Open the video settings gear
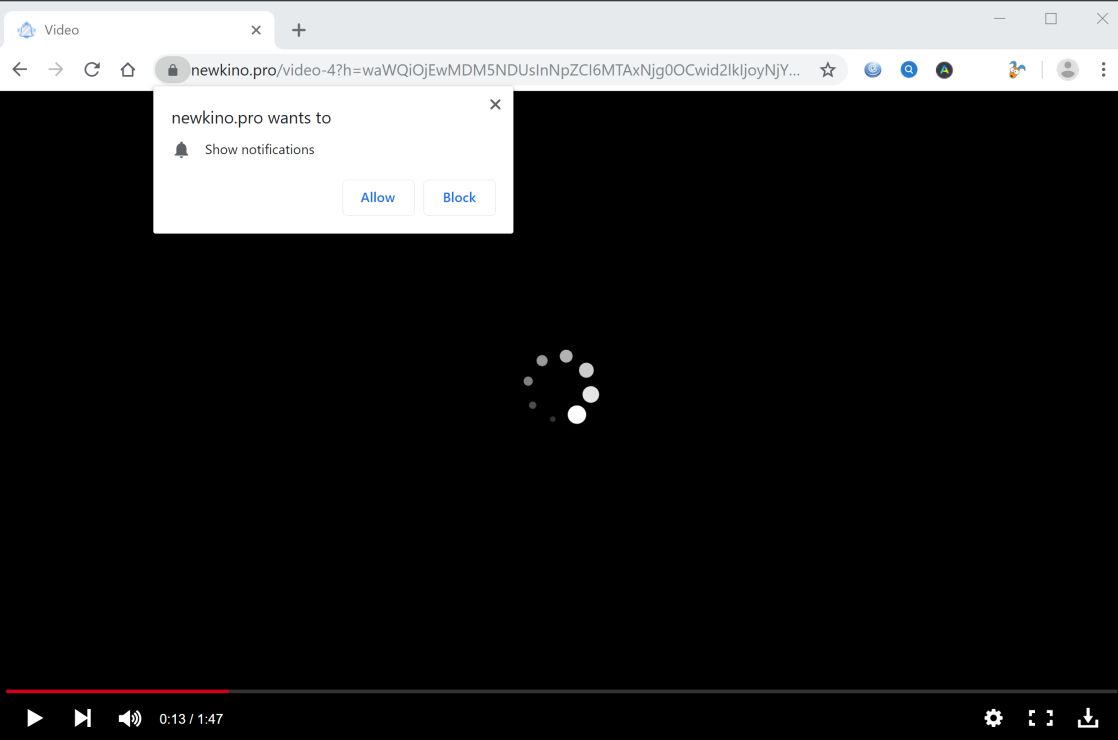Screen dimensions: 1118x740 click(x=993, y=718)
